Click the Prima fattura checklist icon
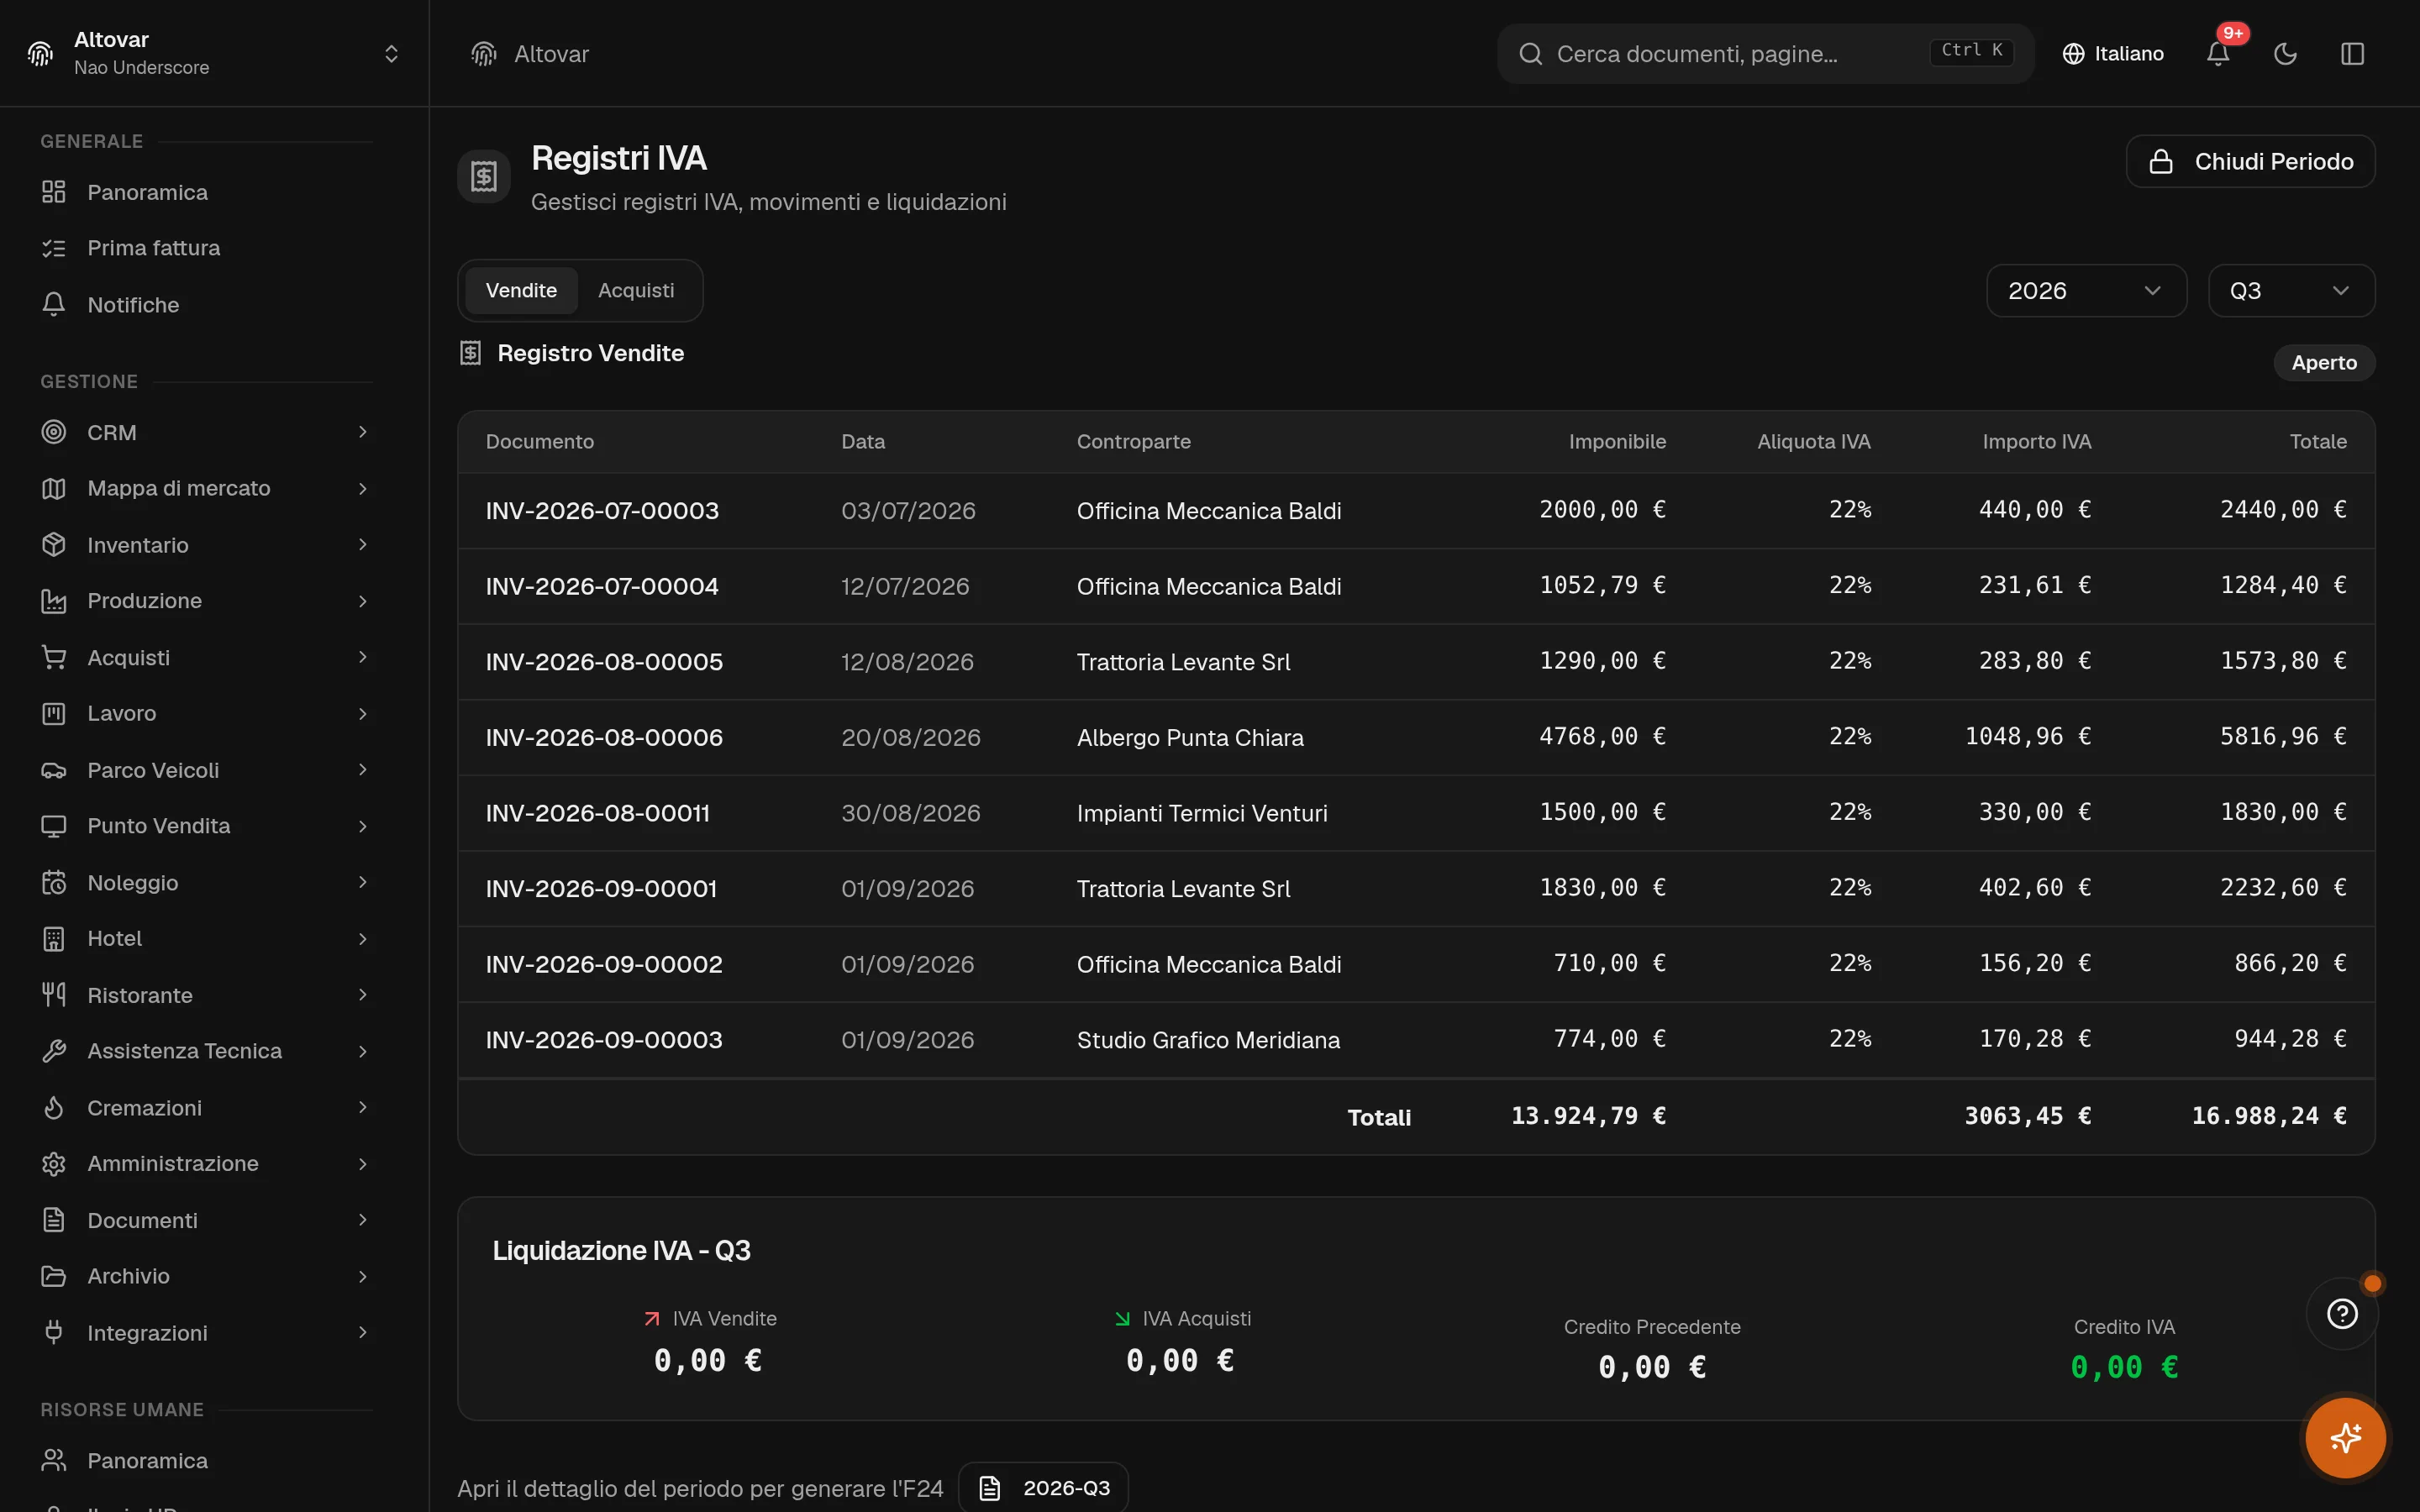 click(x=54, y=248)
